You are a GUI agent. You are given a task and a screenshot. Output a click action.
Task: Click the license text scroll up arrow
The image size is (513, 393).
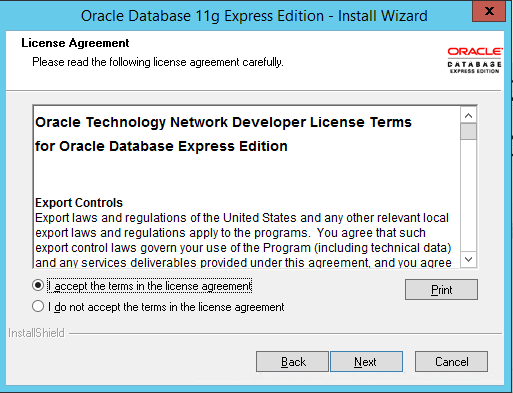click(468, 115)
